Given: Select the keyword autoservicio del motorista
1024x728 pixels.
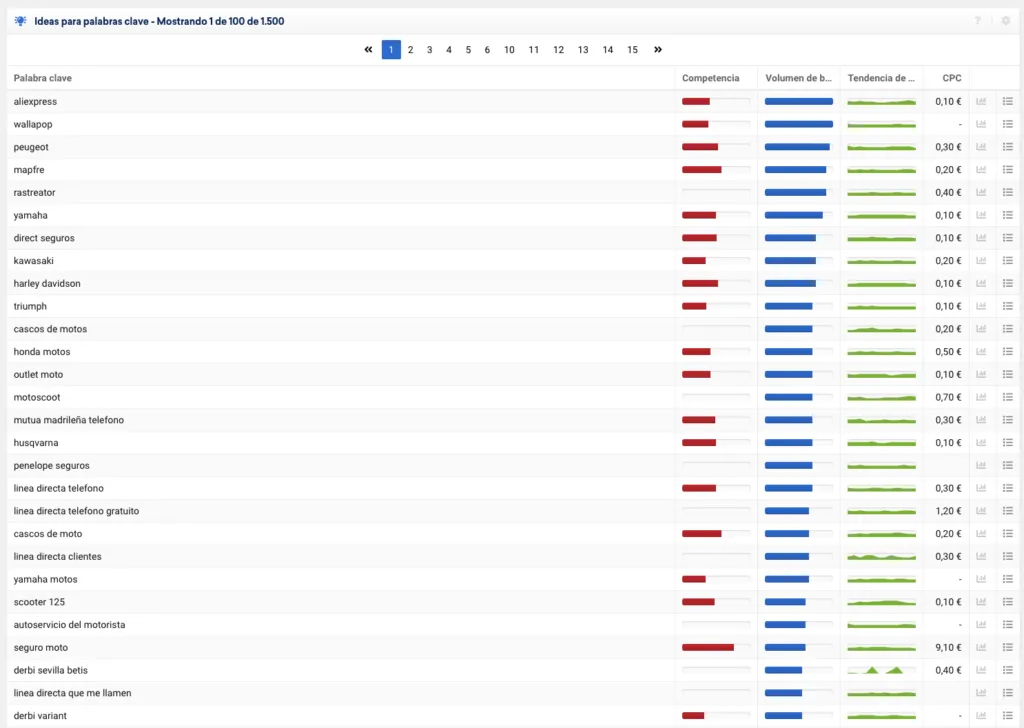Looking at the screenshot, I should pyautogui.click(x=69, y=625).
